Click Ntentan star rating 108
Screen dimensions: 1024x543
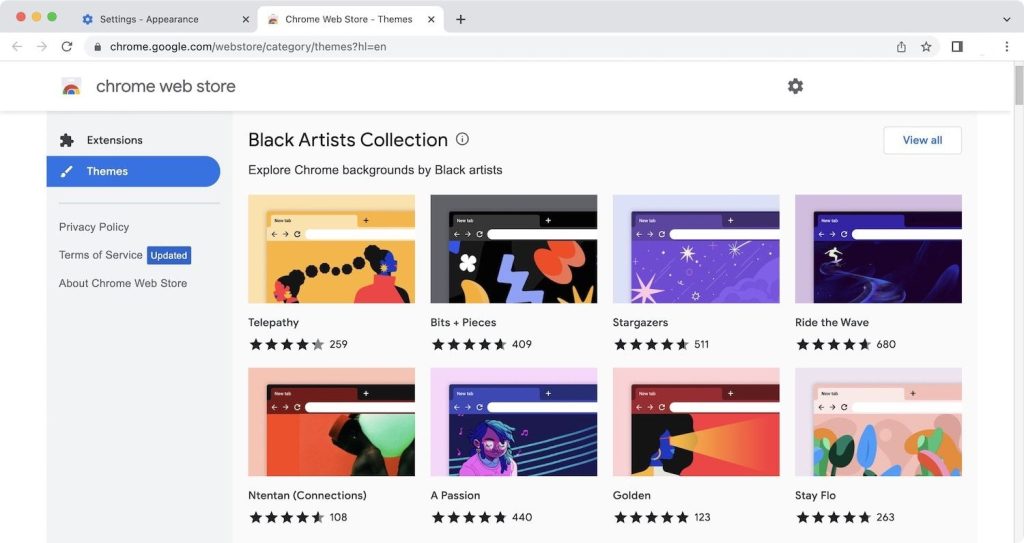(298, 518)
